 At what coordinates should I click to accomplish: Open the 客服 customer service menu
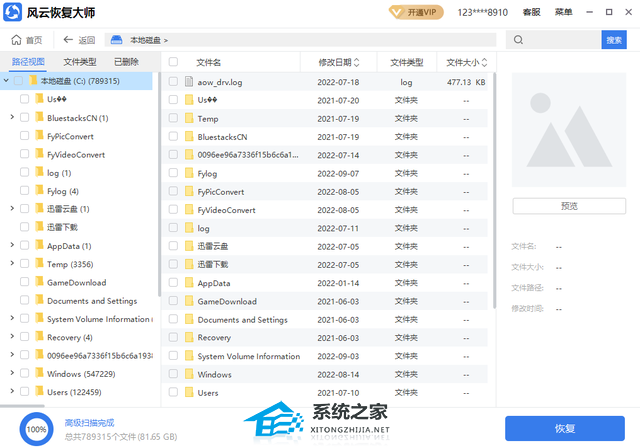click(531, 12)
